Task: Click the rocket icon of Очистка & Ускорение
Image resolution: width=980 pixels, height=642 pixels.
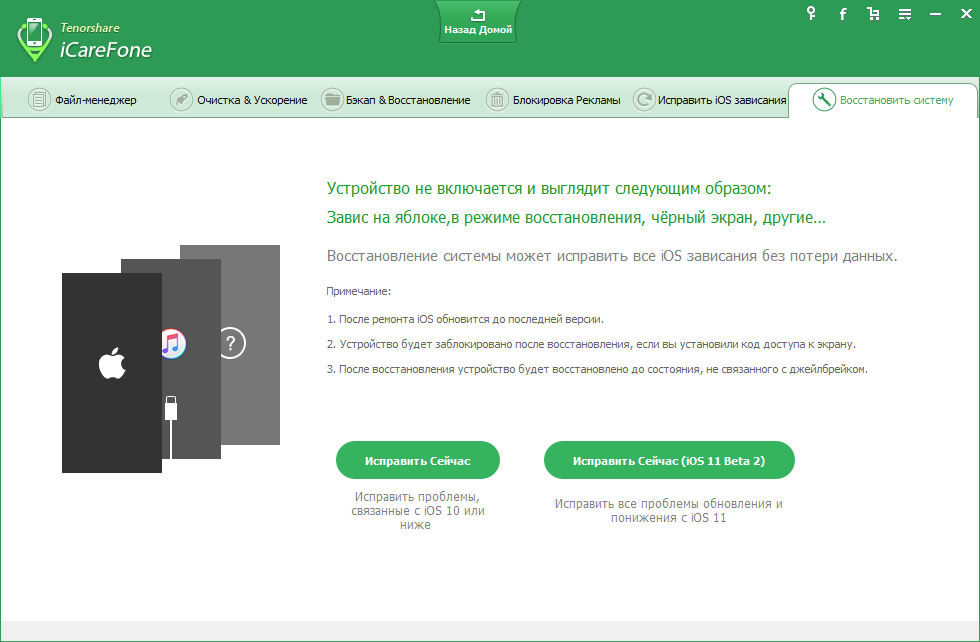Action: click(x=181, y=100)
